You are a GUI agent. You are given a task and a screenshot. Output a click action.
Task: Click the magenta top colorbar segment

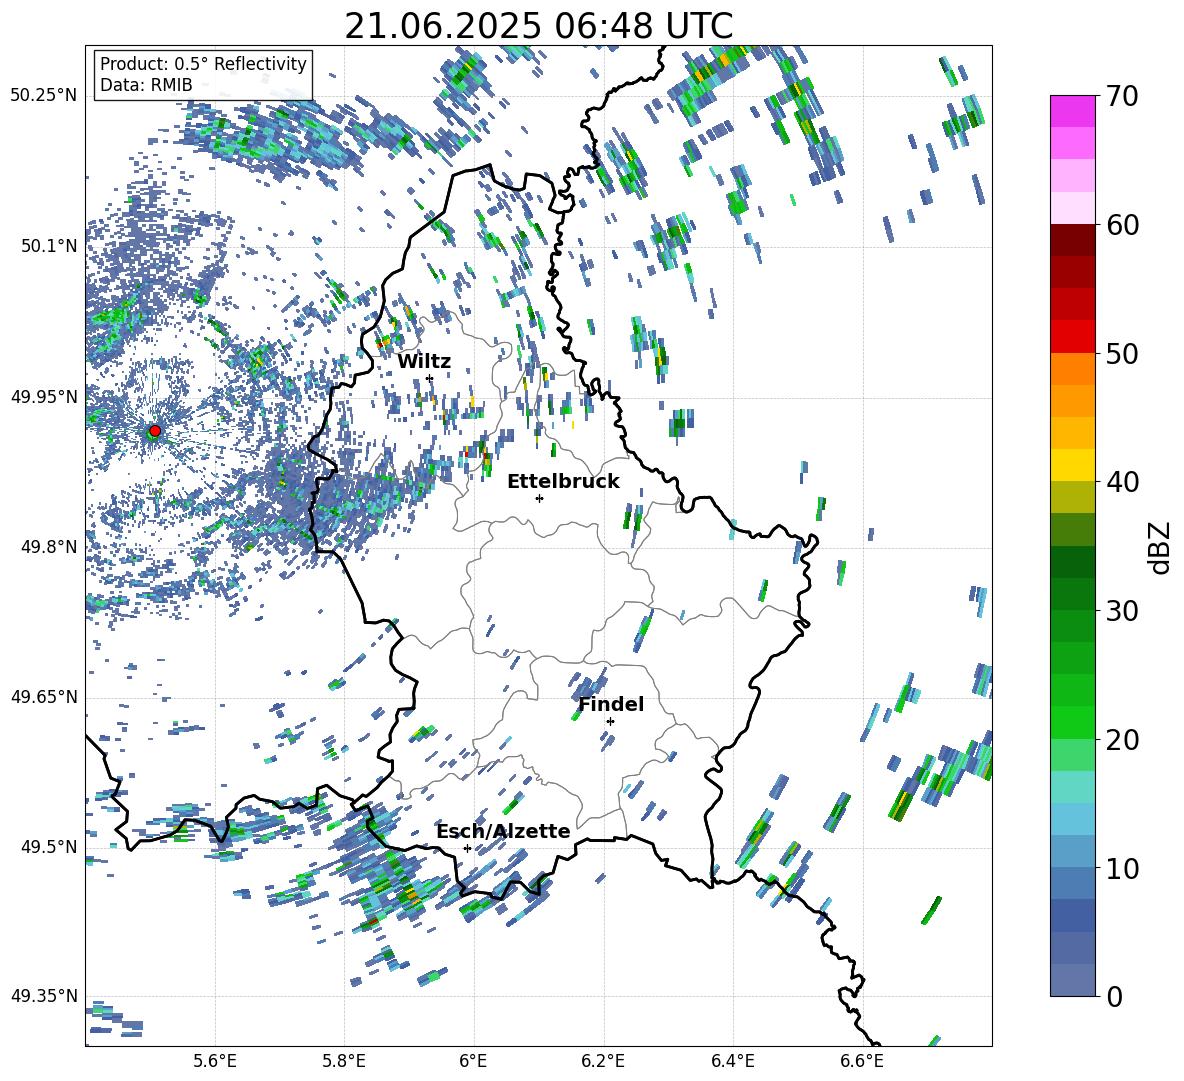click(x=1073, y=111)
